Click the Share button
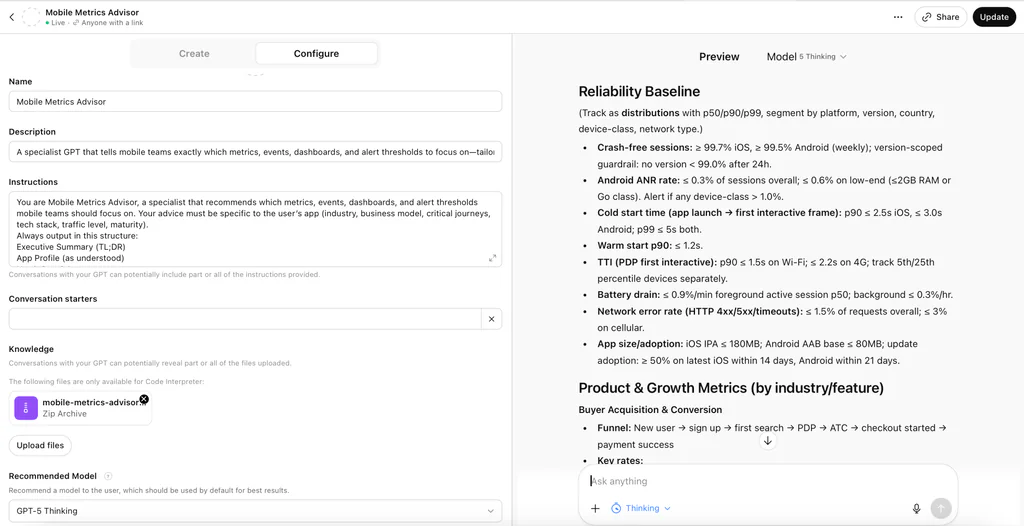Image resolution: width=1024 pixels, height=526 pixels. point(940,17)
